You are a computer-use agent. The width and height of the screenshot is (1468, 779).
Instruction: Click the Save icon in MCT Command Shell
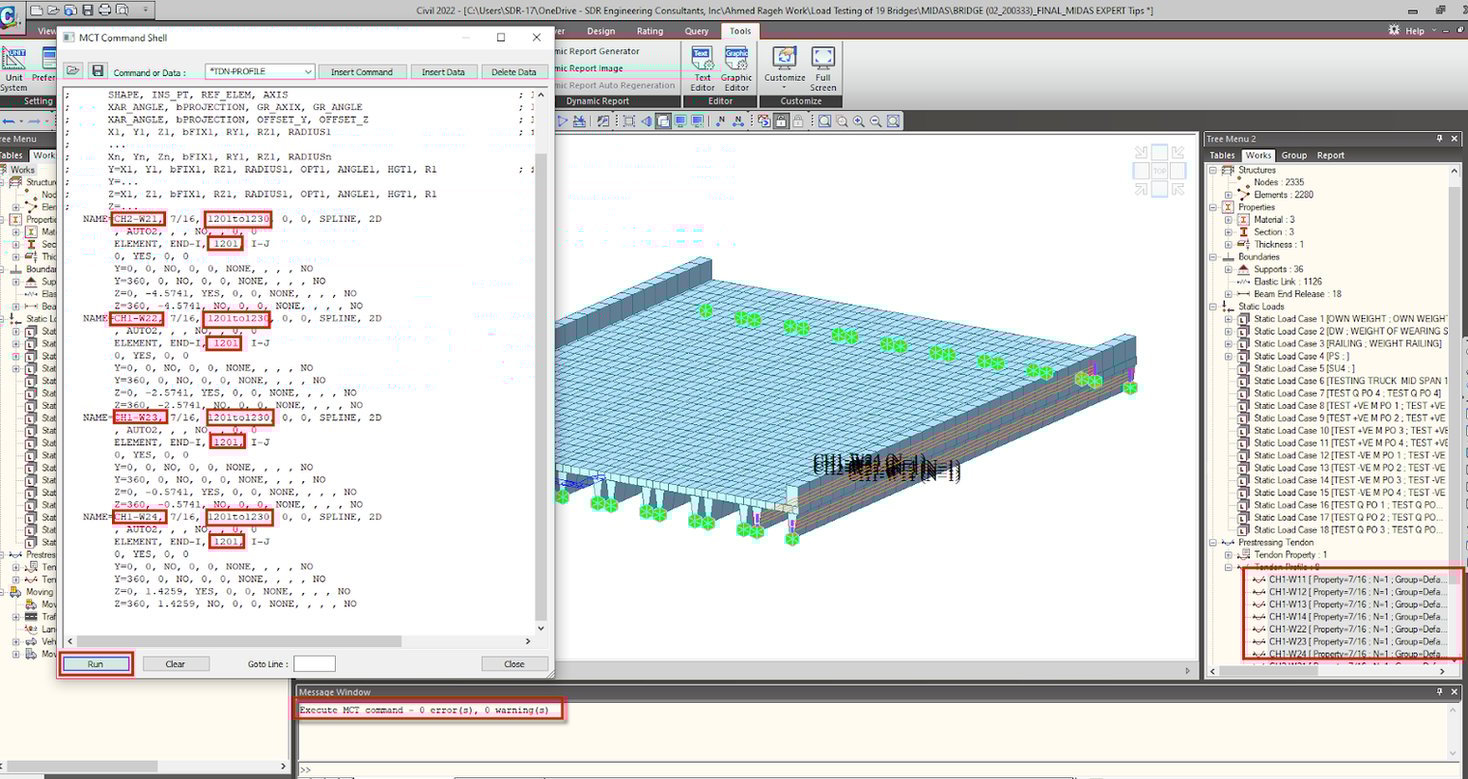97,71
